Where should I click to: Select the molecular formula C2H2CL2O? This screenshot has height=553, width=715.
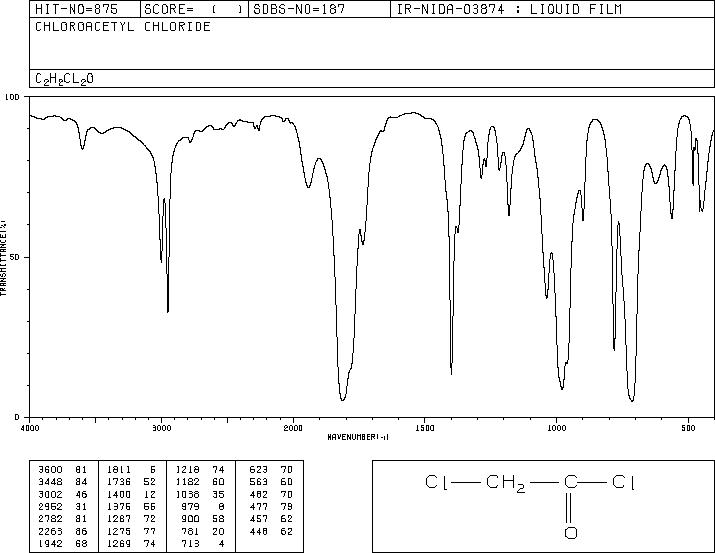[x=64, y=79]
